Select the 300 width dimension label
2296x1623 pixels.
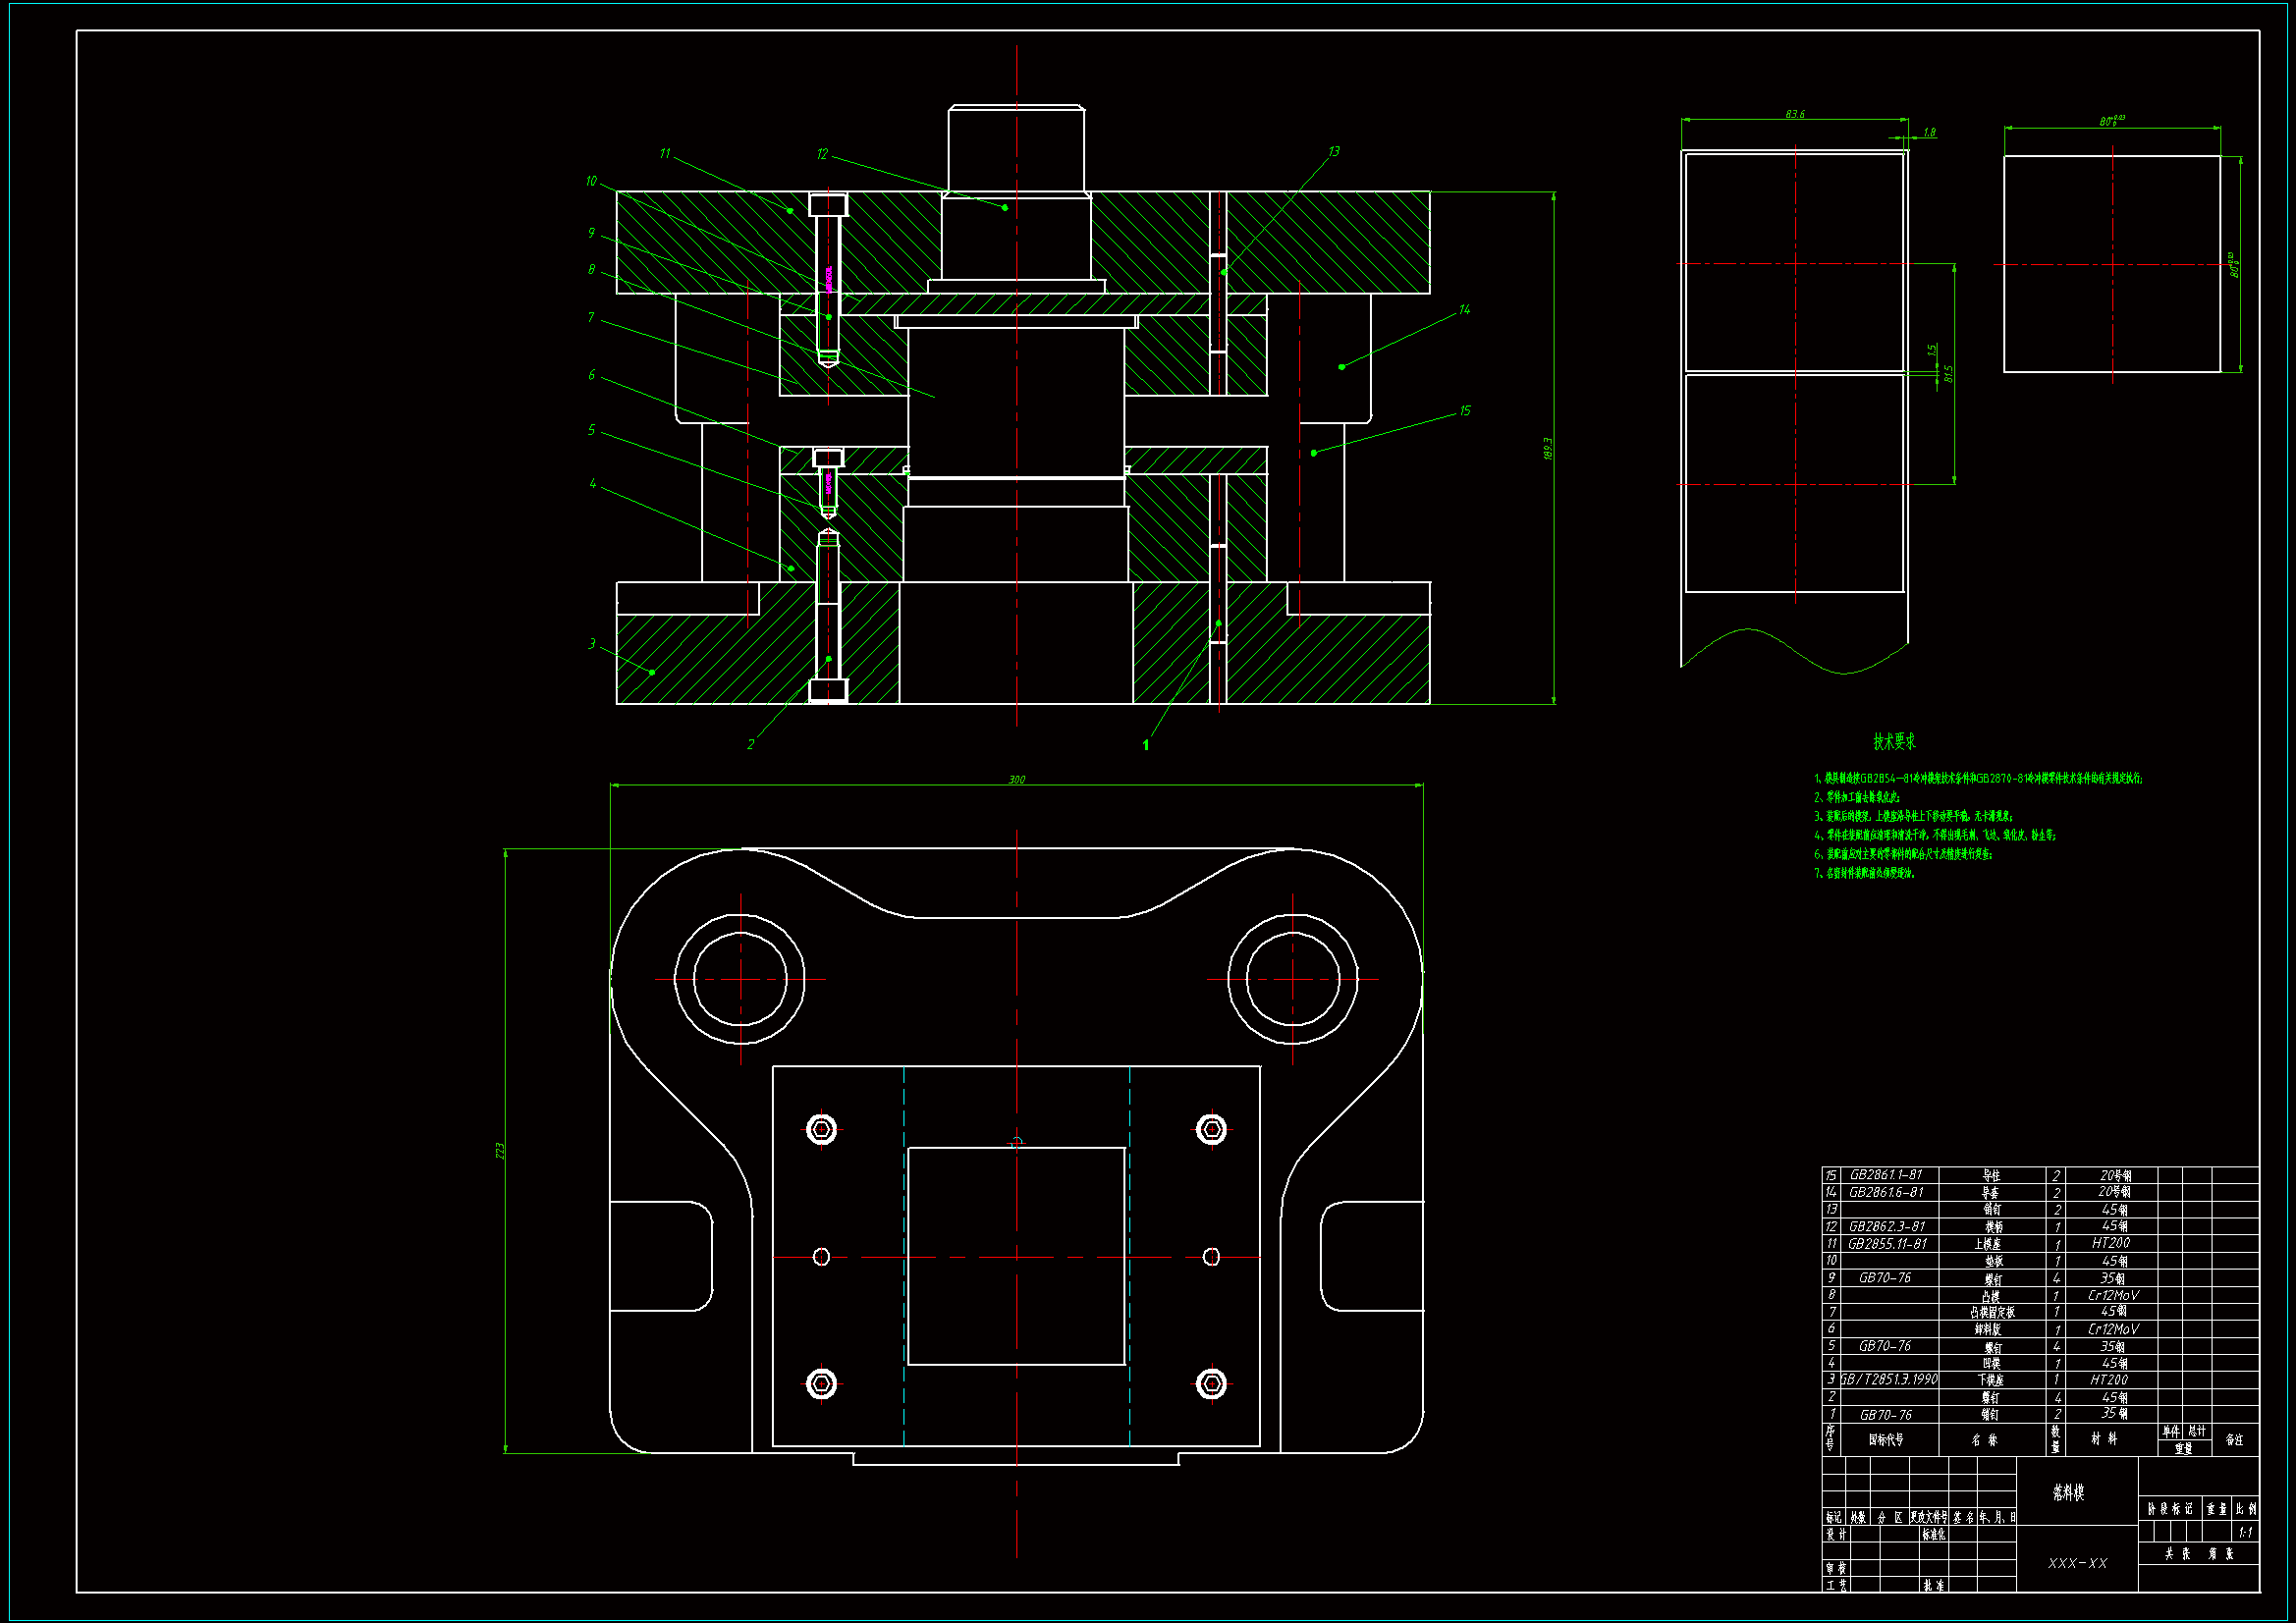[1016, 780]
